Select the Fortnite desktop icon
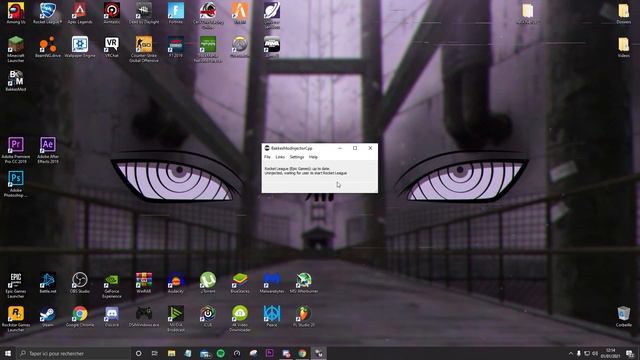 (x=176, y=13)
